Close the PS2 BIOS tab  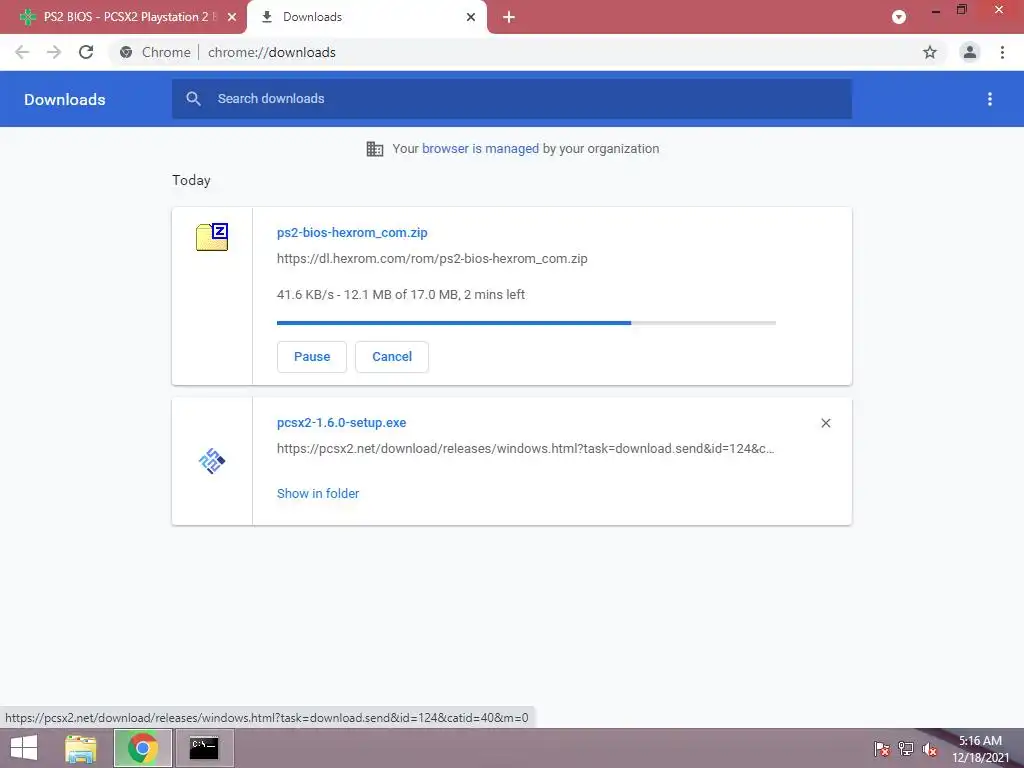(x=232, y=17)
